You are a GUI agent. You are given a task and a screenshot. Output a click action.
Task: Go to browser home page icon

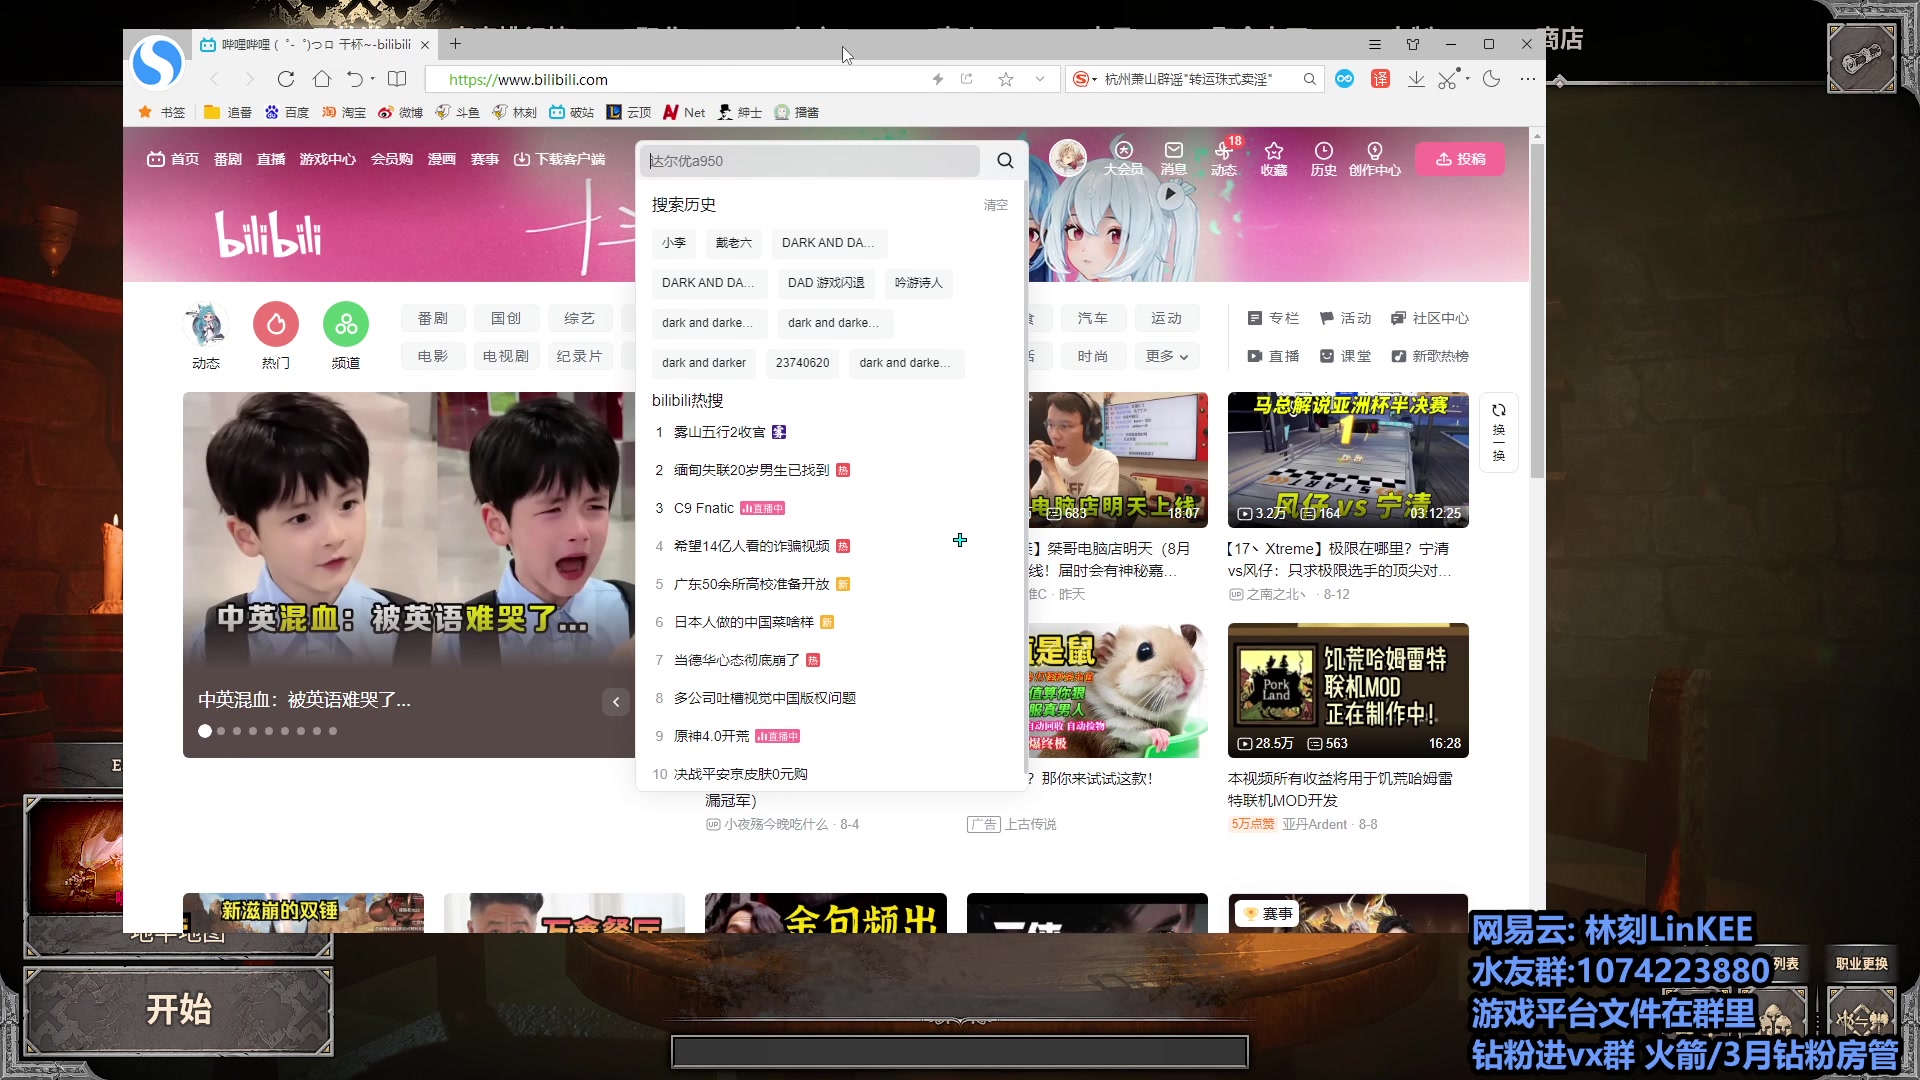click(321, 79)
